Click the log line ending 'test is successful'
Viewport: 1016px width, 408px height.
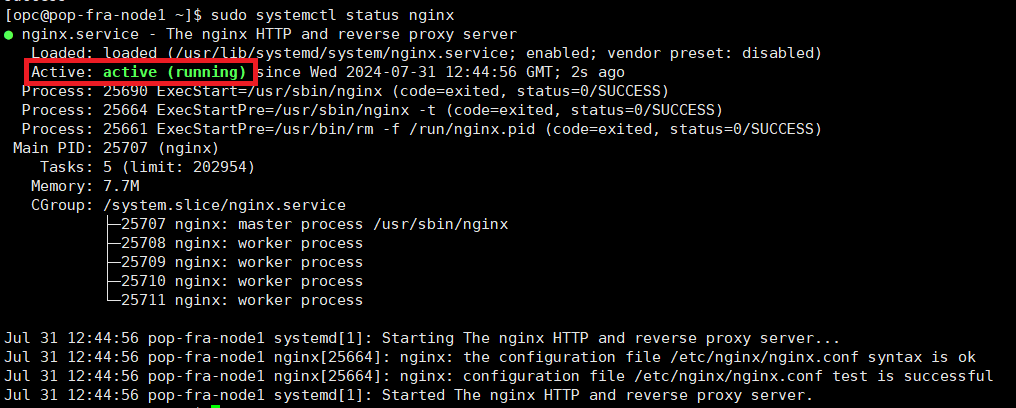click(x=499, y=376)
